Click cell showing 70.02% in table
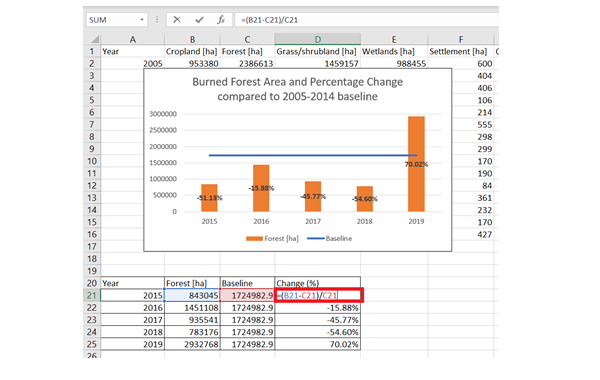The image size is (600, 380). (x=318, y=344)
